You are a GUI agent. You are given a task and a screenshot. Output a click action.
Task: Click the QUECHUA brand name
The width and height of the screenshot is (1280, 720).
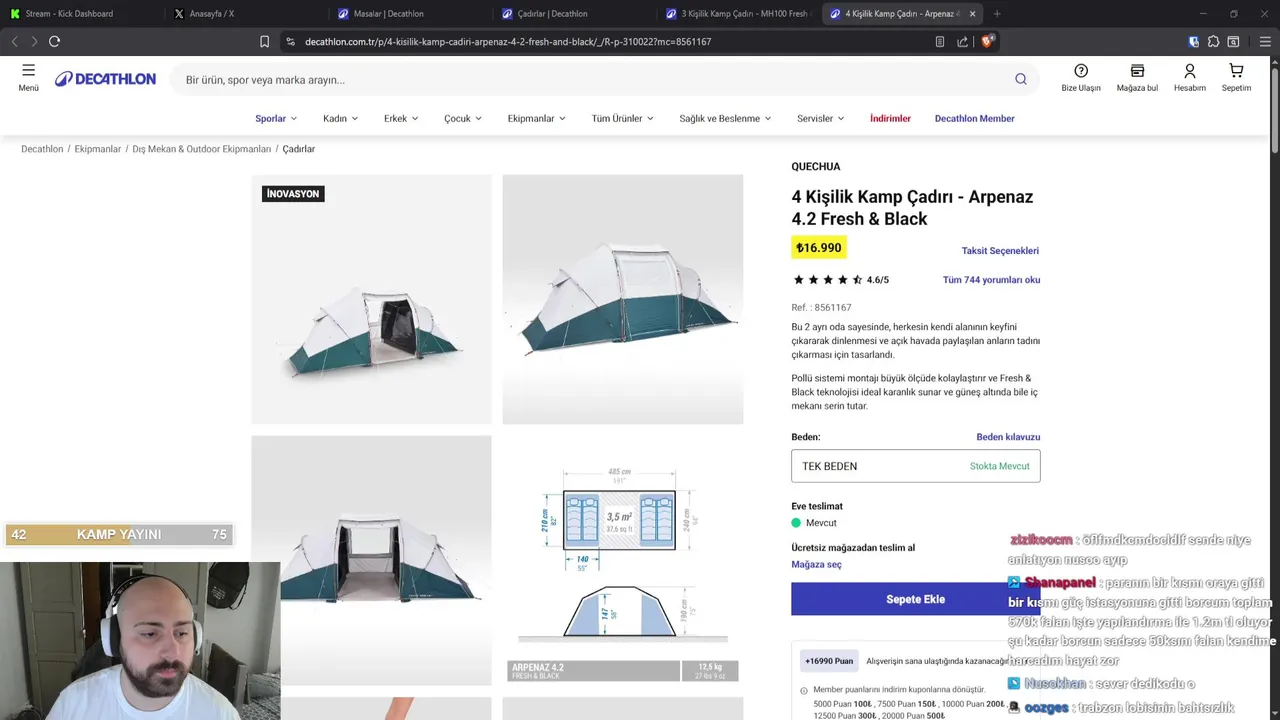[816, 167]
